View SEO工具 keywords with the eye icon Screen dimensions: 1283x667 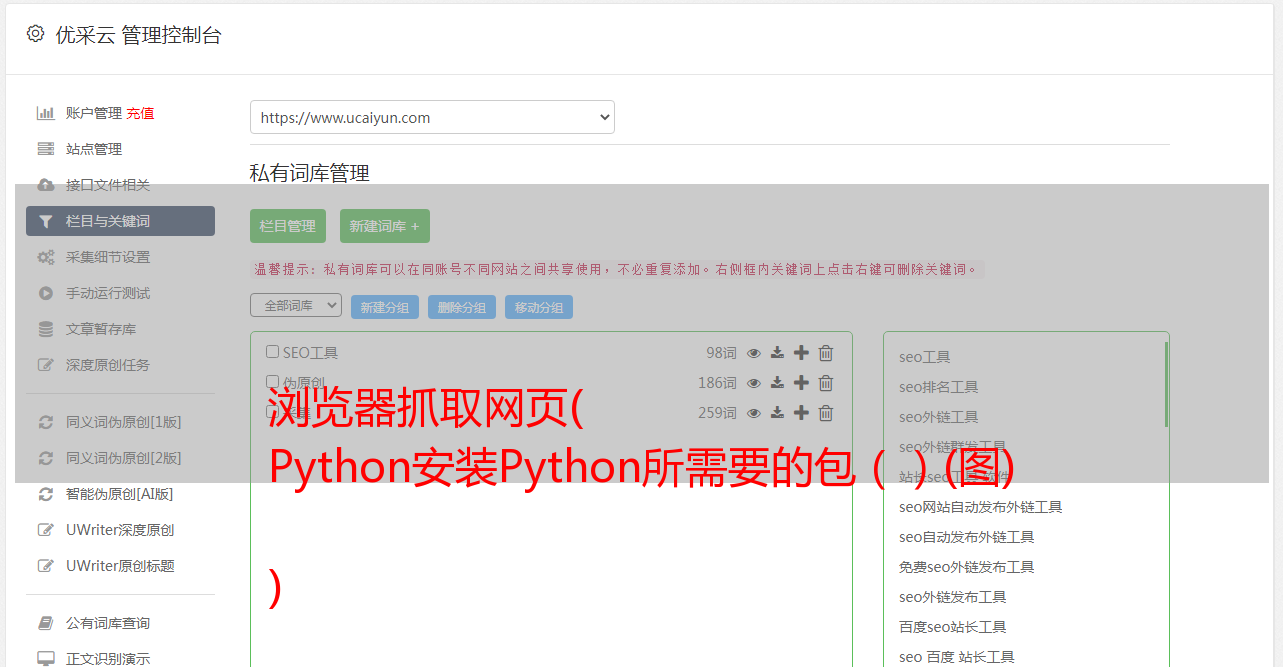(754, 353)
